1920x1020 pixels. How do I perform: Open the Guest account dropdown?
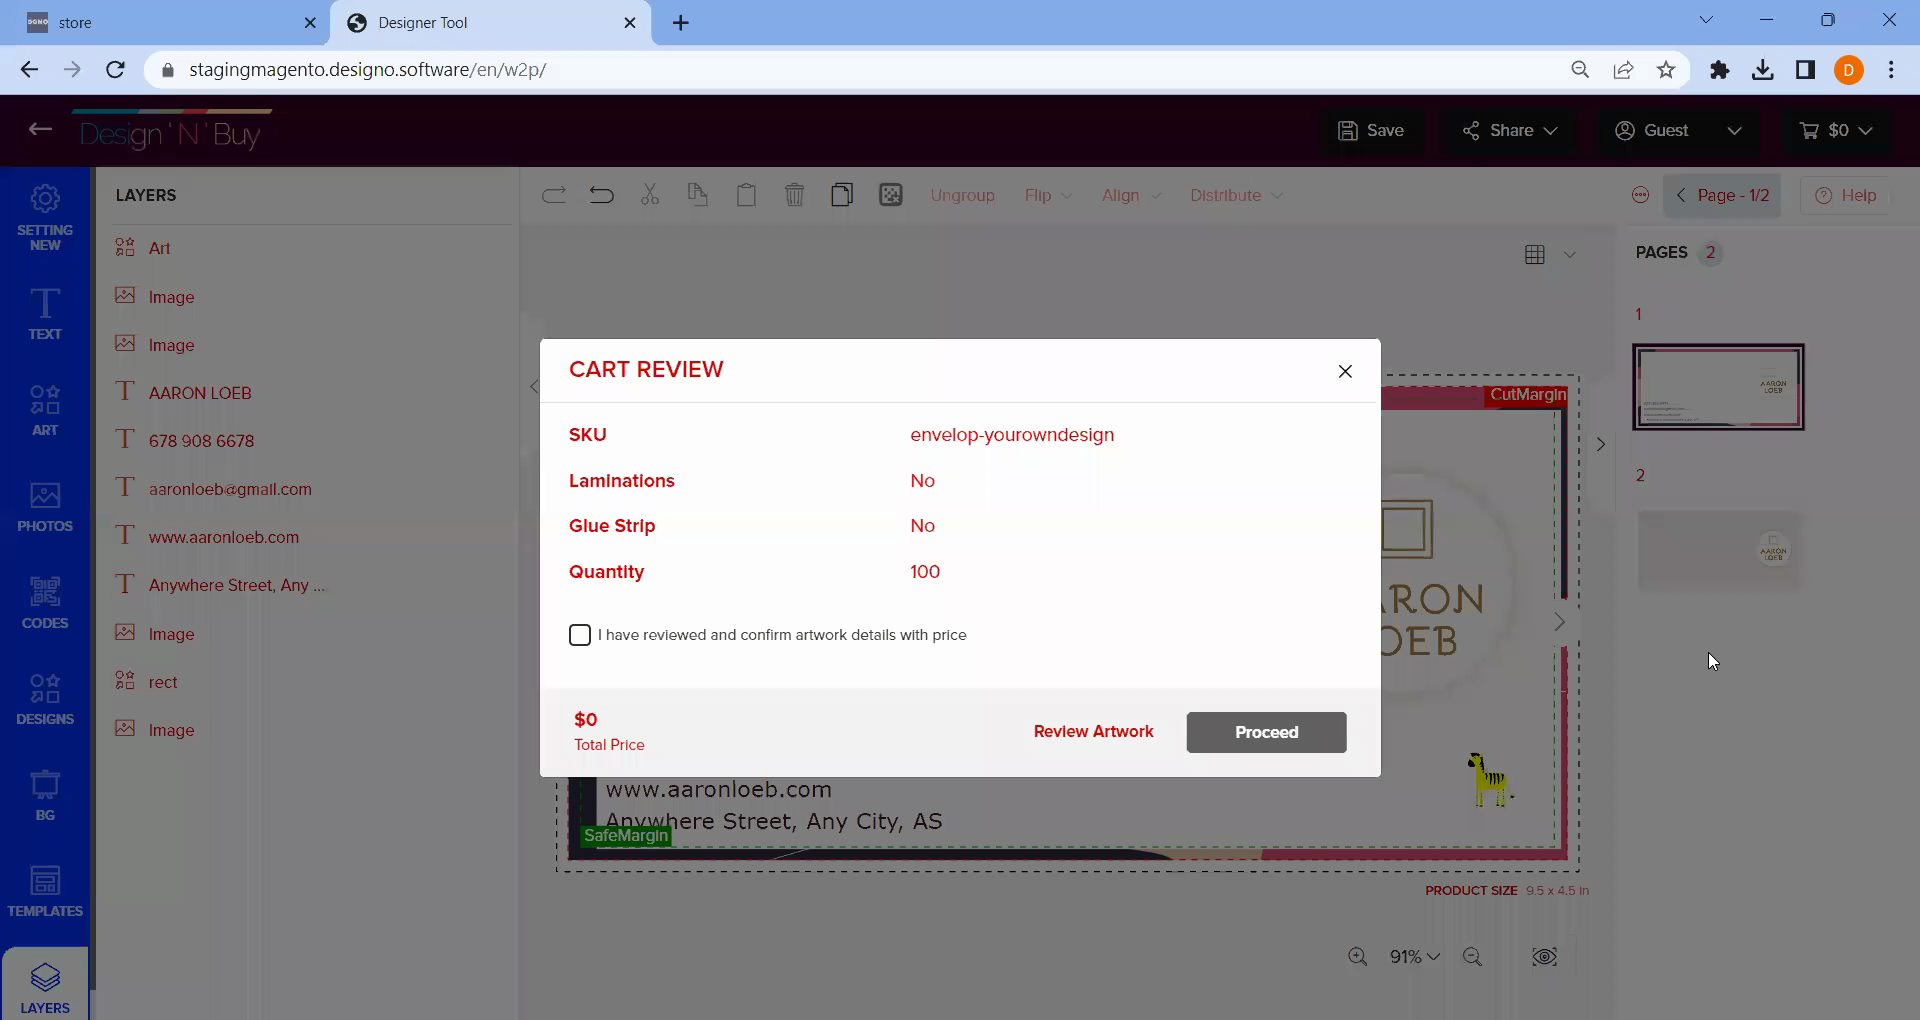(1678, 131)
